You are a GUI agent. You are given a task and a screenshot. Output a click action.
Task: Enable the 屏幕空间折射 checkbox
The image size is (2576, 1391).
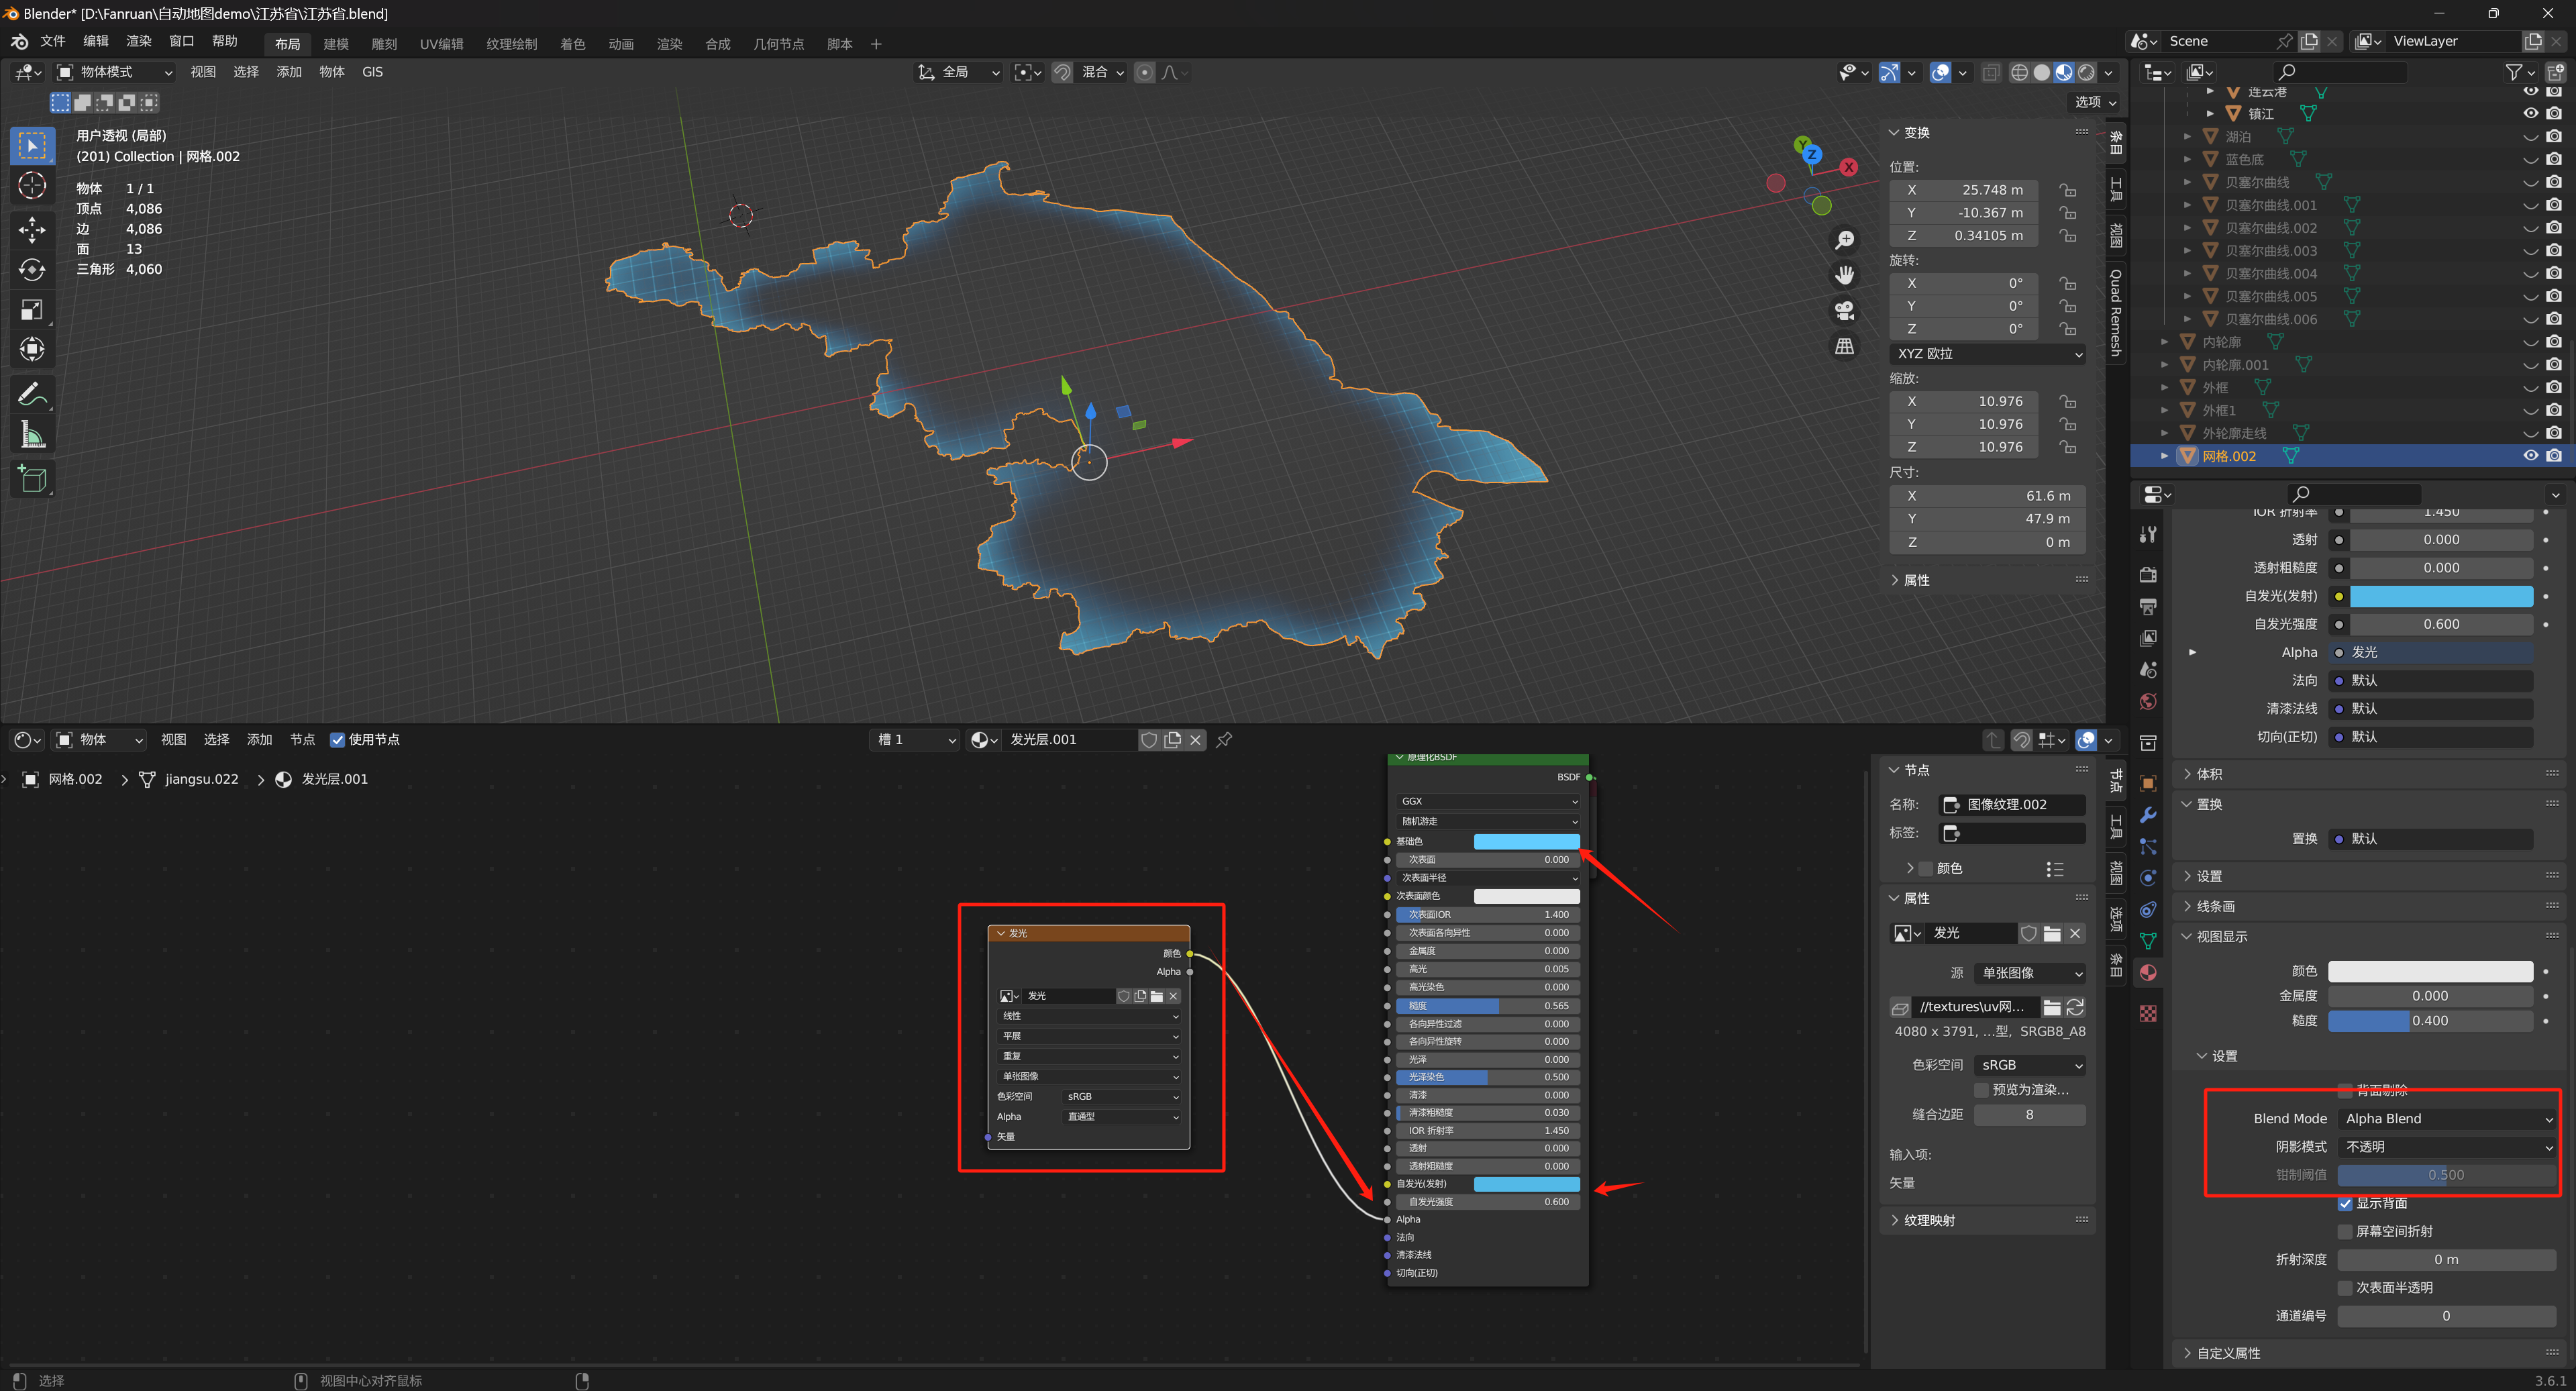tap(2345, 1232)
